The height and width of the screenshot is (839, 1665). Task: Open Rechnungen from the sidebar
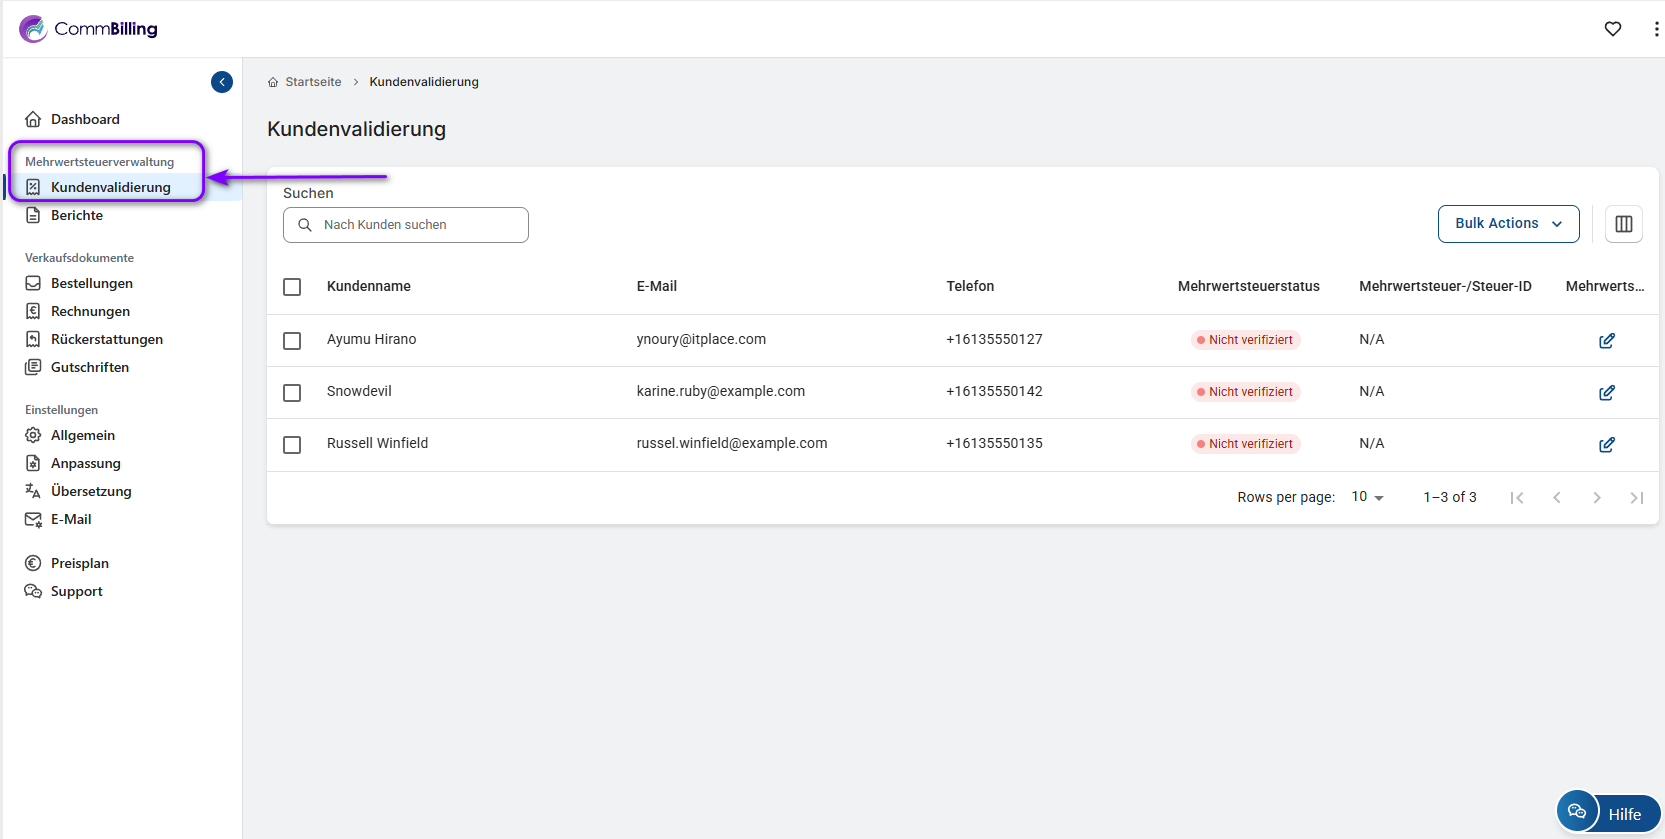pos(90,311)
